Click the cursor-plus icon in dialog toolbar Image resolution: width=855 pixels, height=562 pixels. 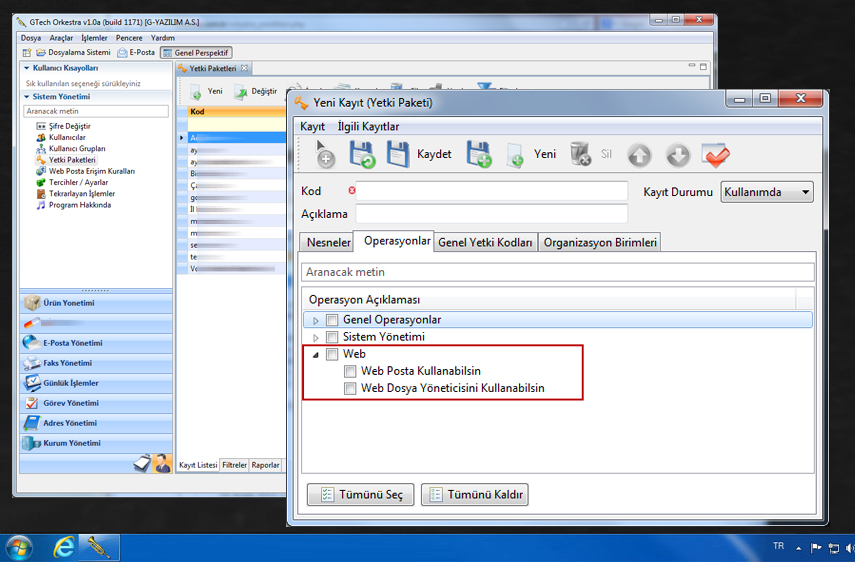[324, 154]
